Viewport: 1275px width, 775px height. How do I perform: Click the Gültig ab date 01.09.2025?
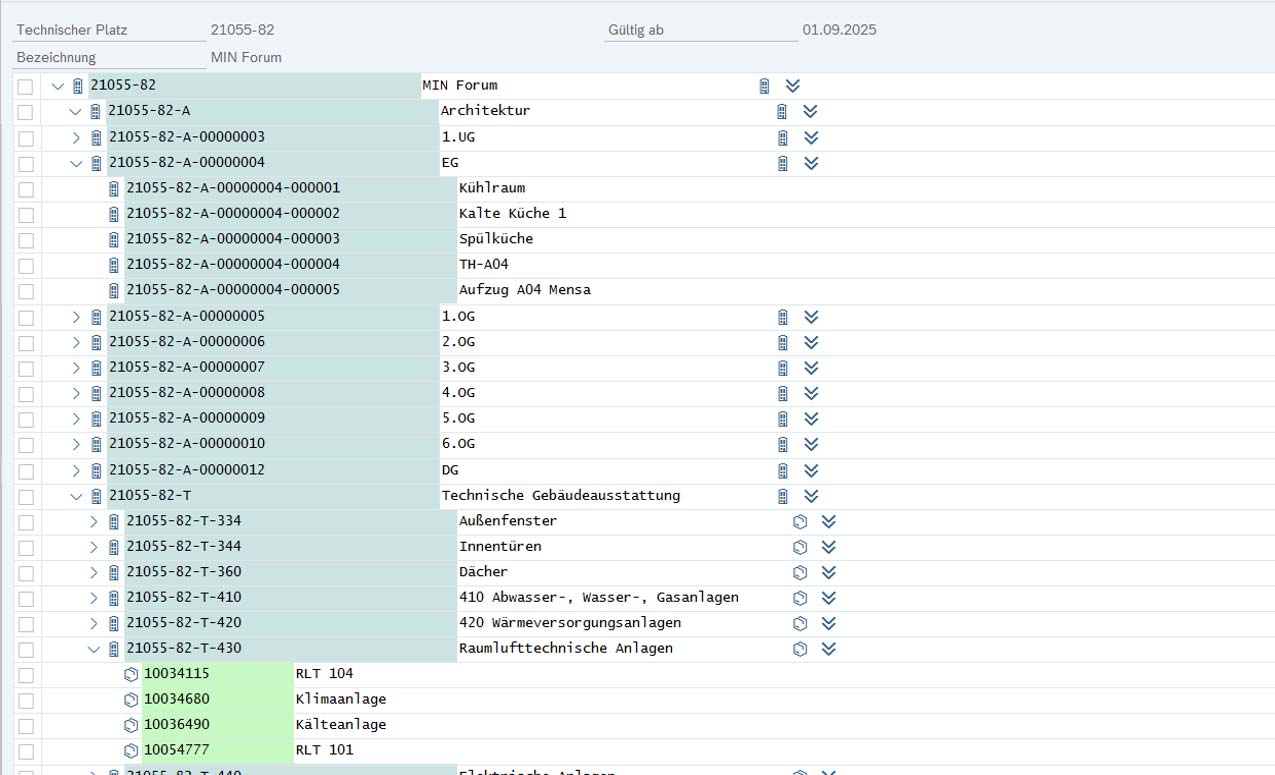click(839, 30)
